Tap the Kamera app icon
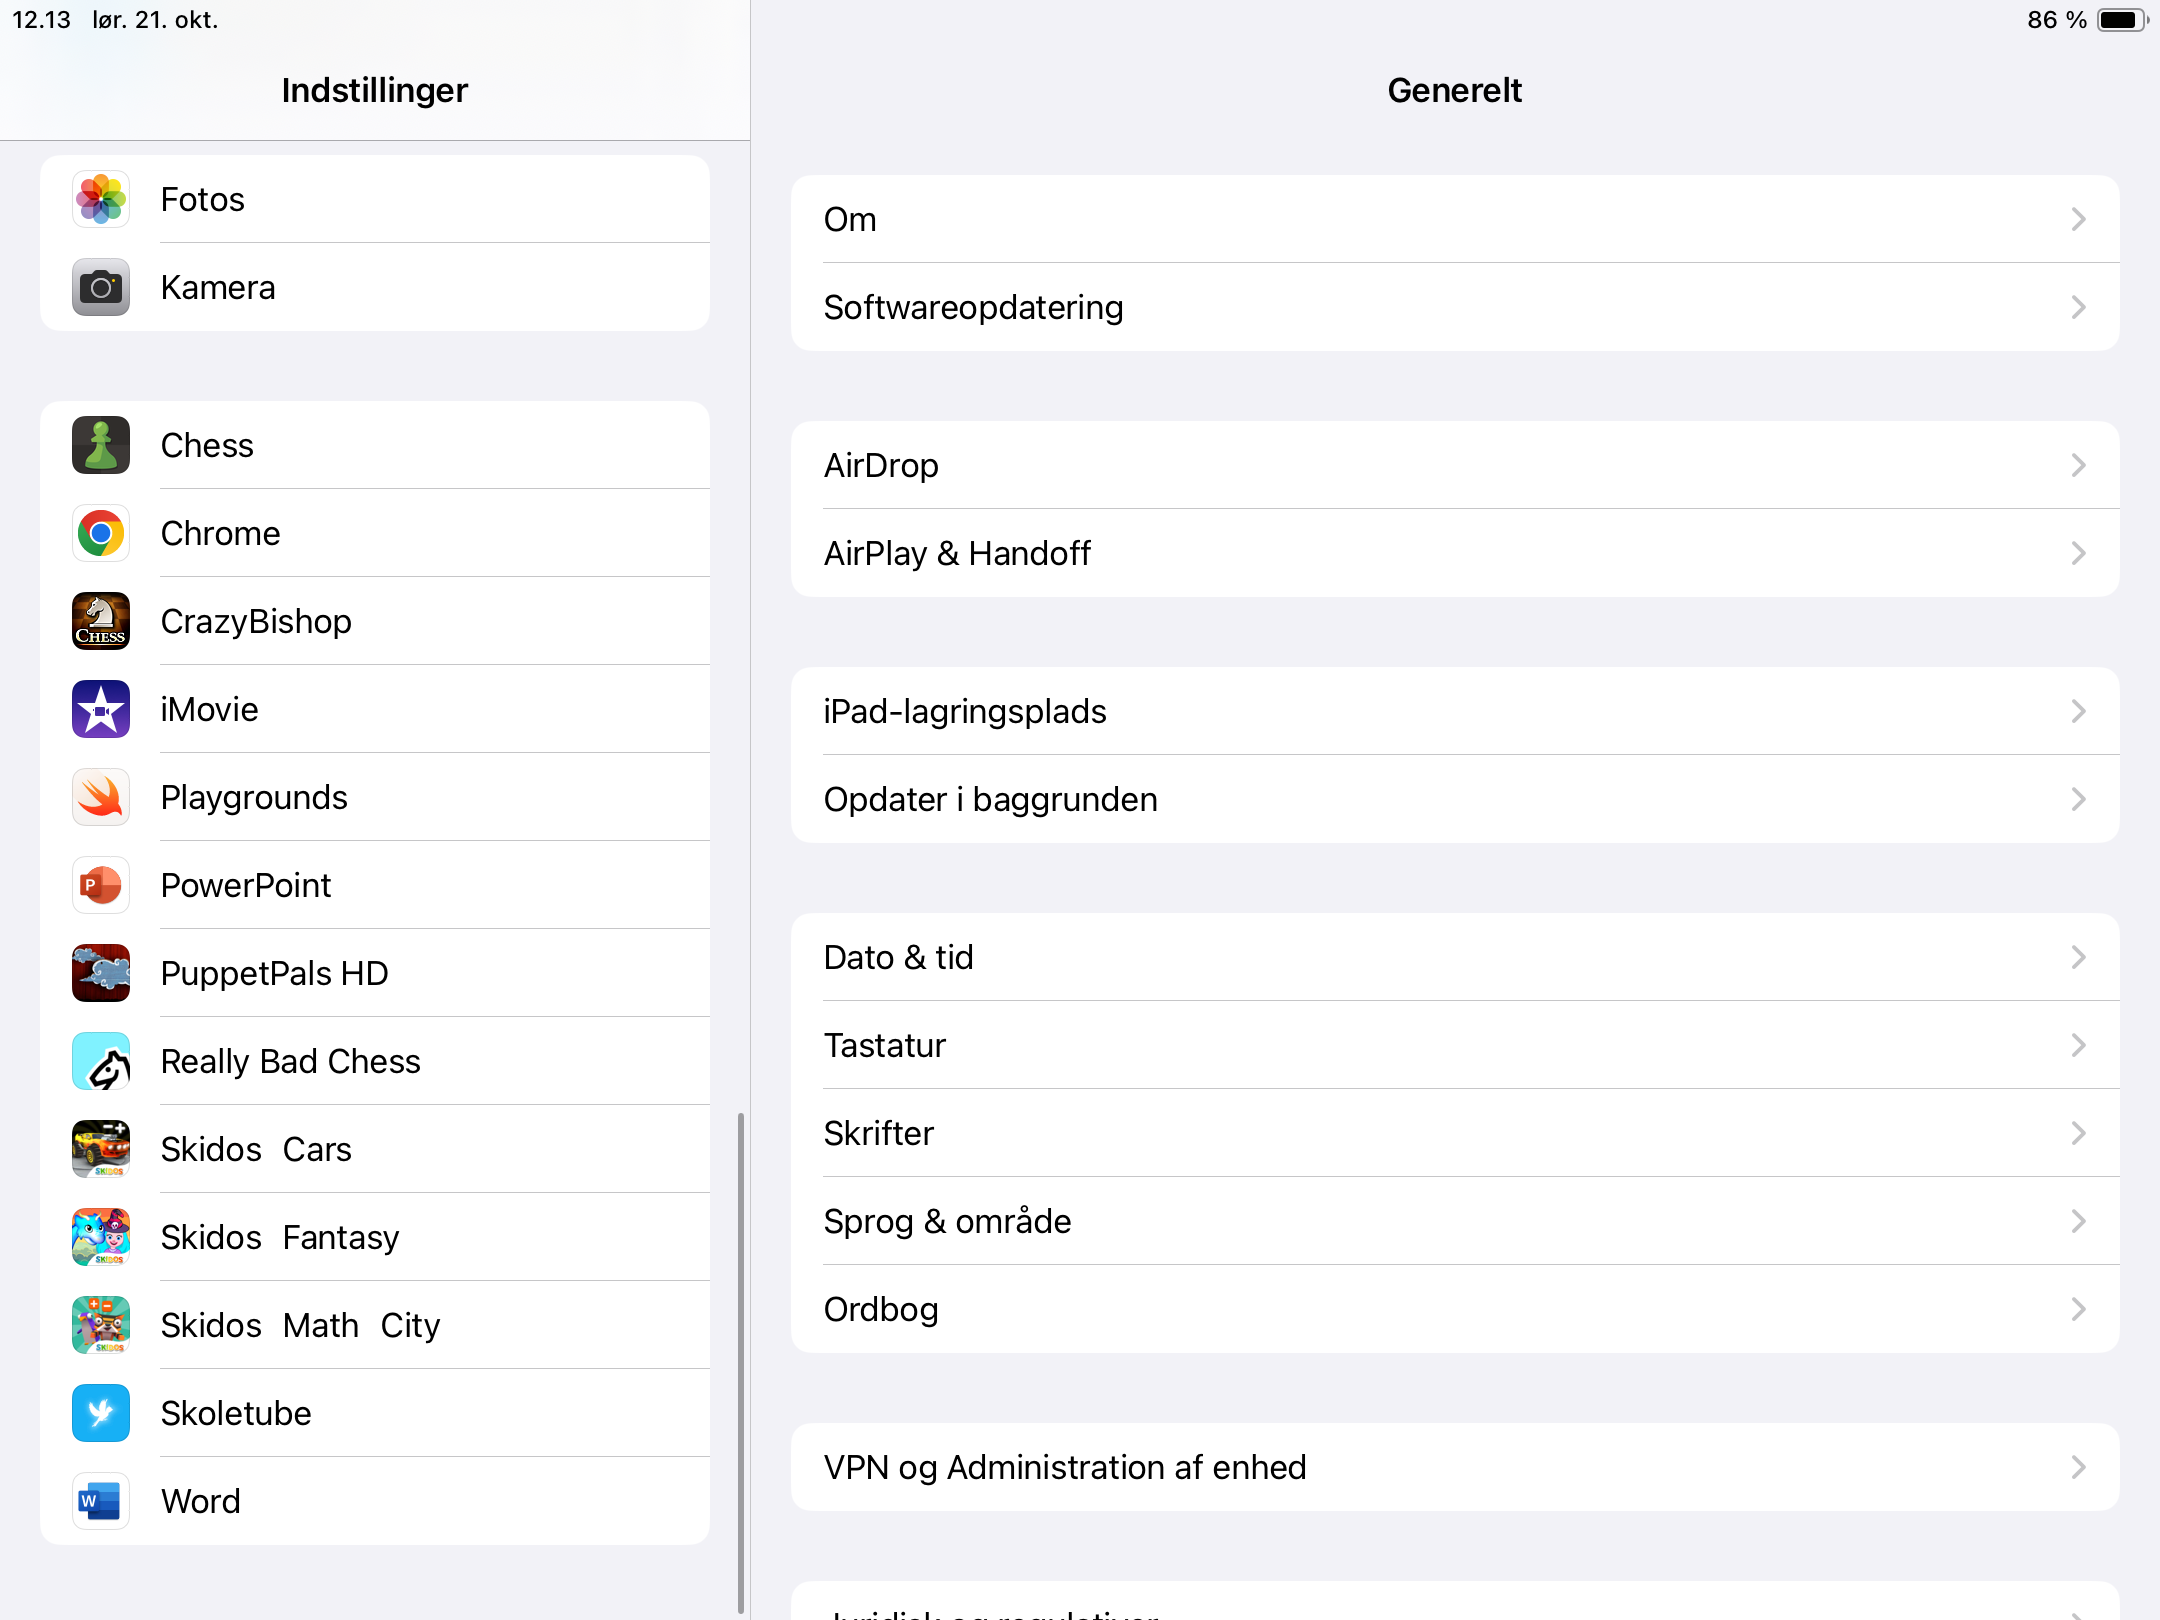The image size is (2160, 1620). (101, 287)
